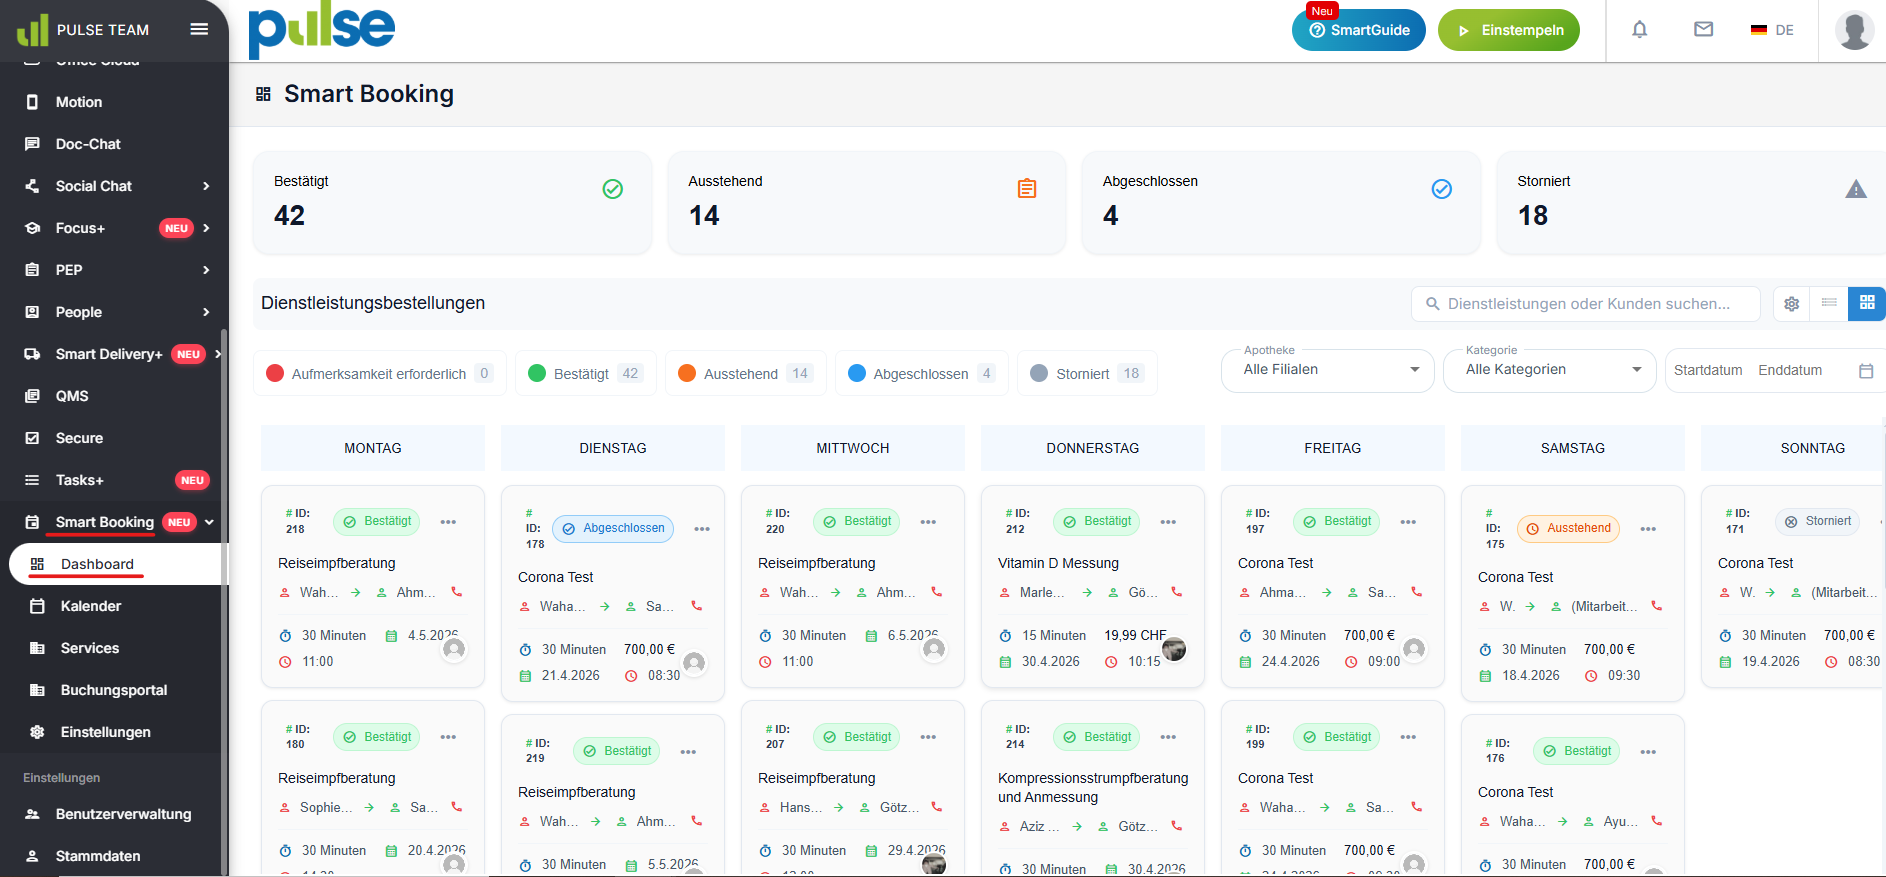The image size is (1886, 877).
Task: Open the table settings gear icon
Action: pyautogui.click(x=1792, y=304)
